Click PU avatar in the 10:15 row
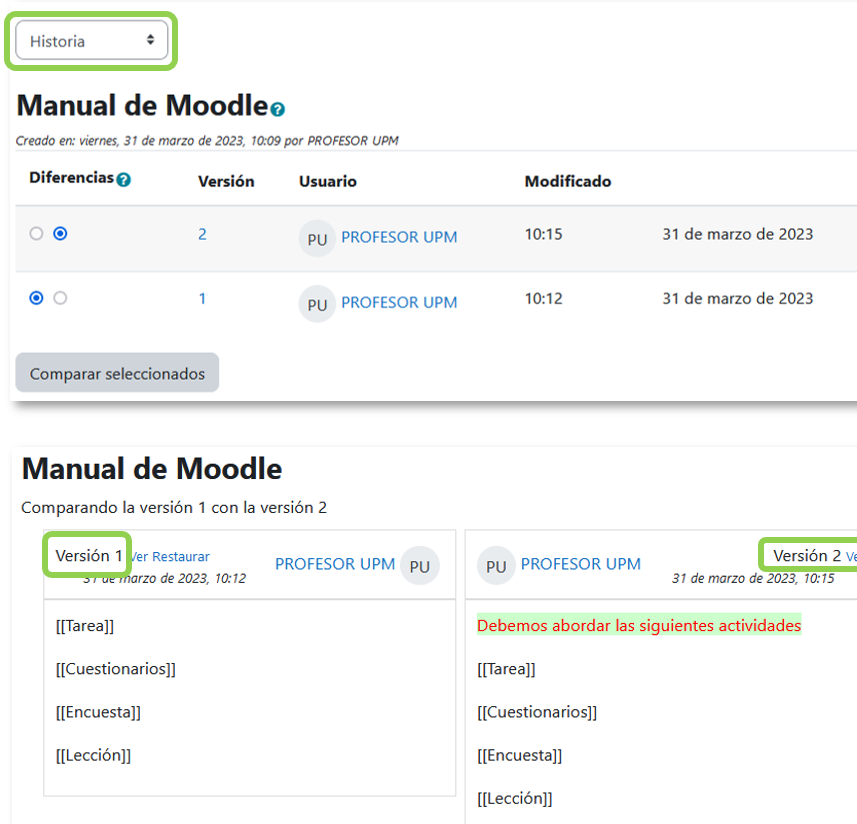857x824 pixels. (x=317, y=239)
